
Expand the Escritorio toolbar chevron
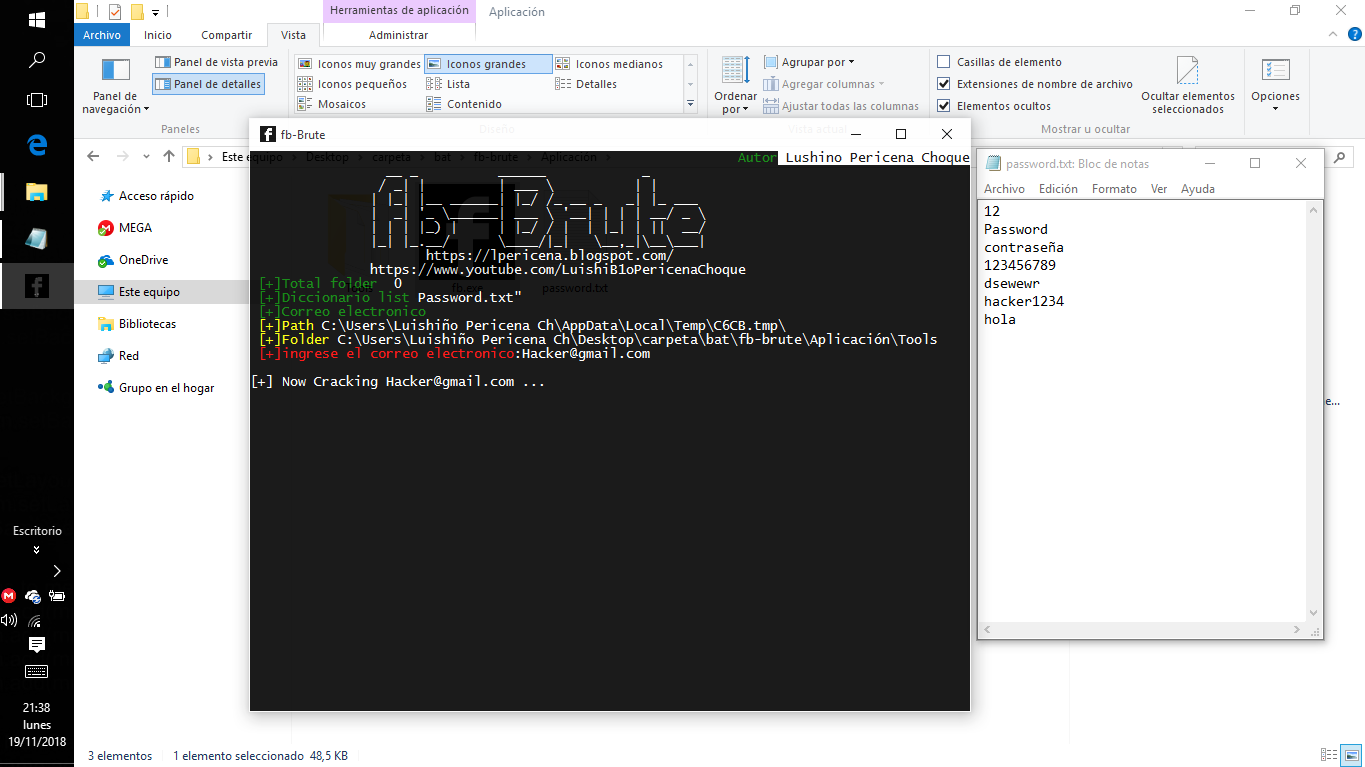pos(37,549)
